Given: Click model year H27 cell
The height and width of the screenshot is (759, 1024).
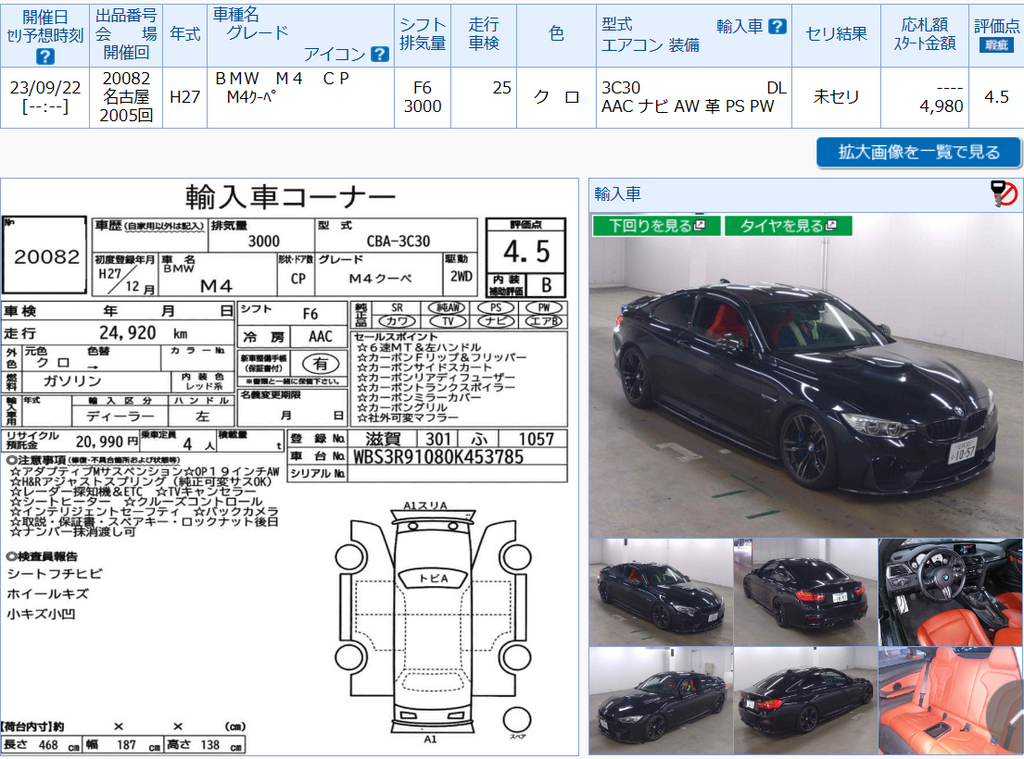Looking at the screenshot, I should pos(185,97).
